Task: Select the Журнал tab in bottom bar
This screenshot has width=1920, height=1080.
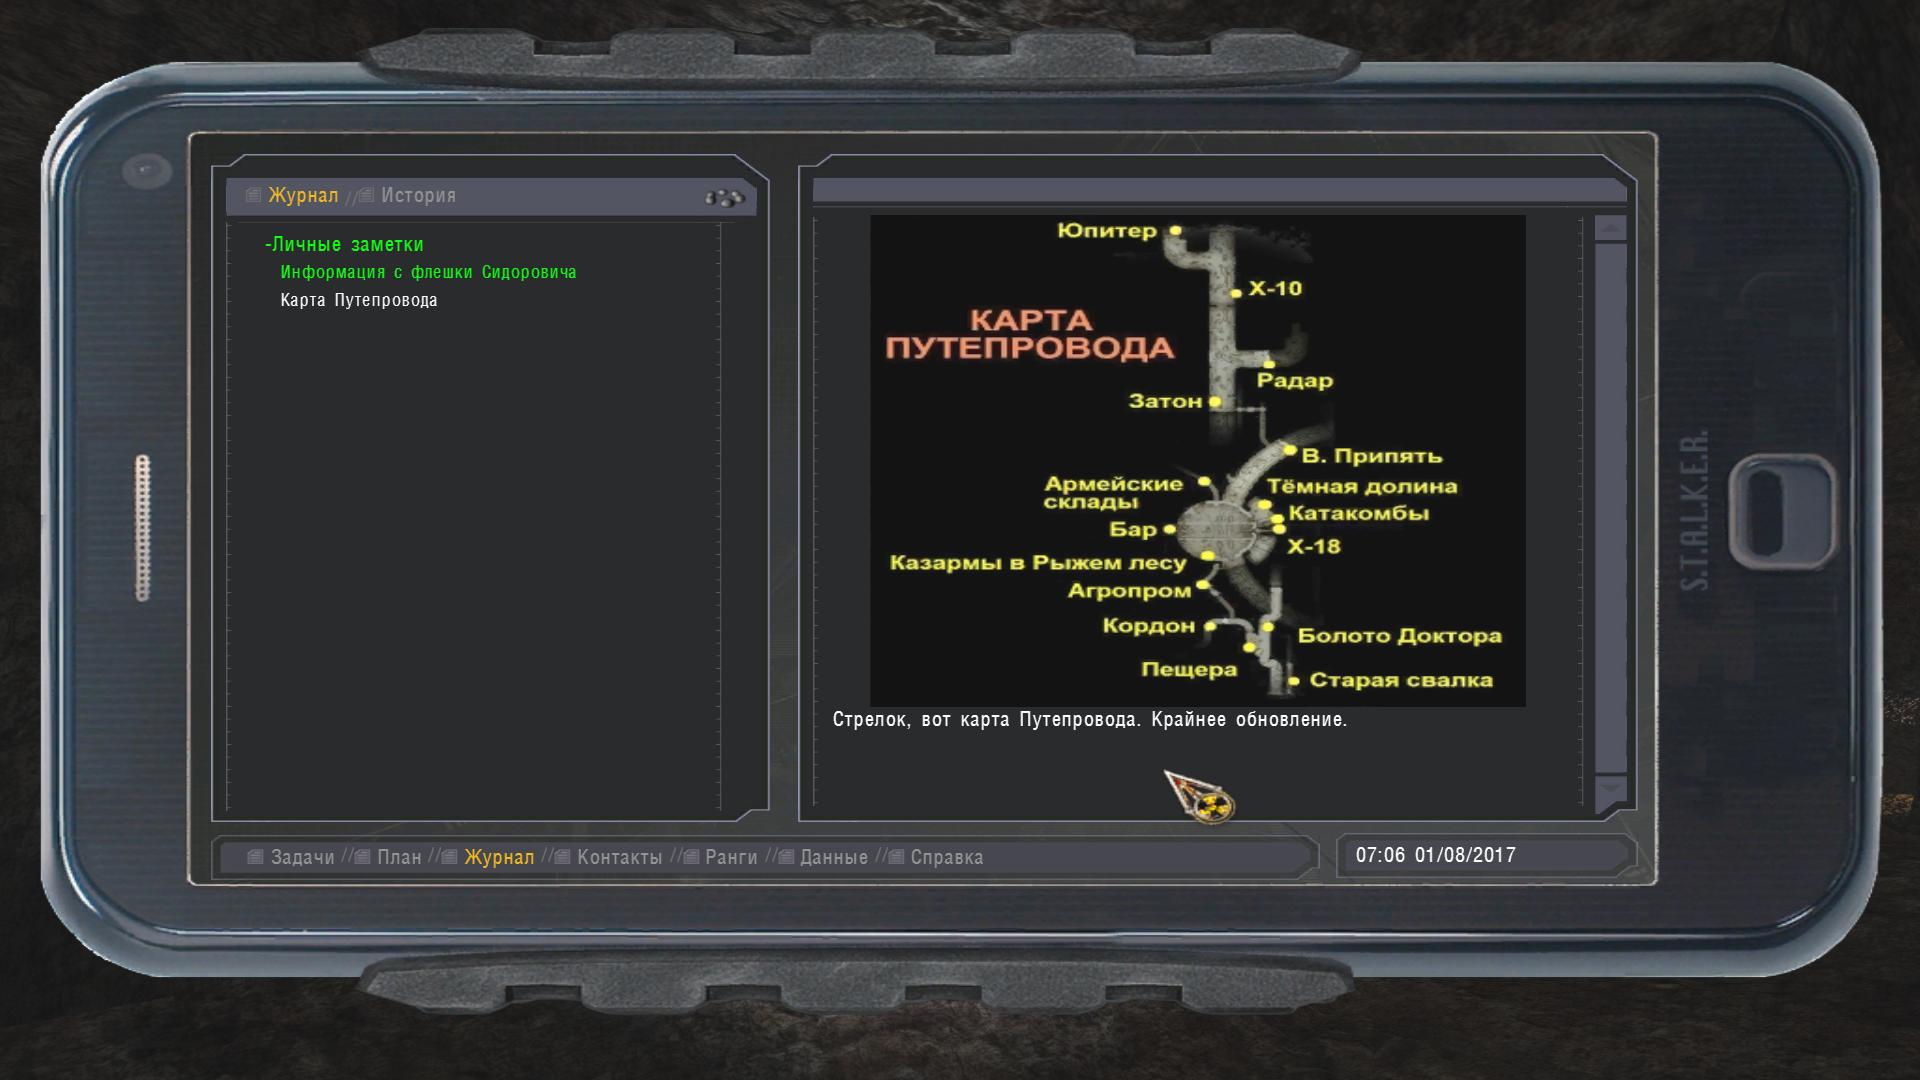Action: [499, 857]
